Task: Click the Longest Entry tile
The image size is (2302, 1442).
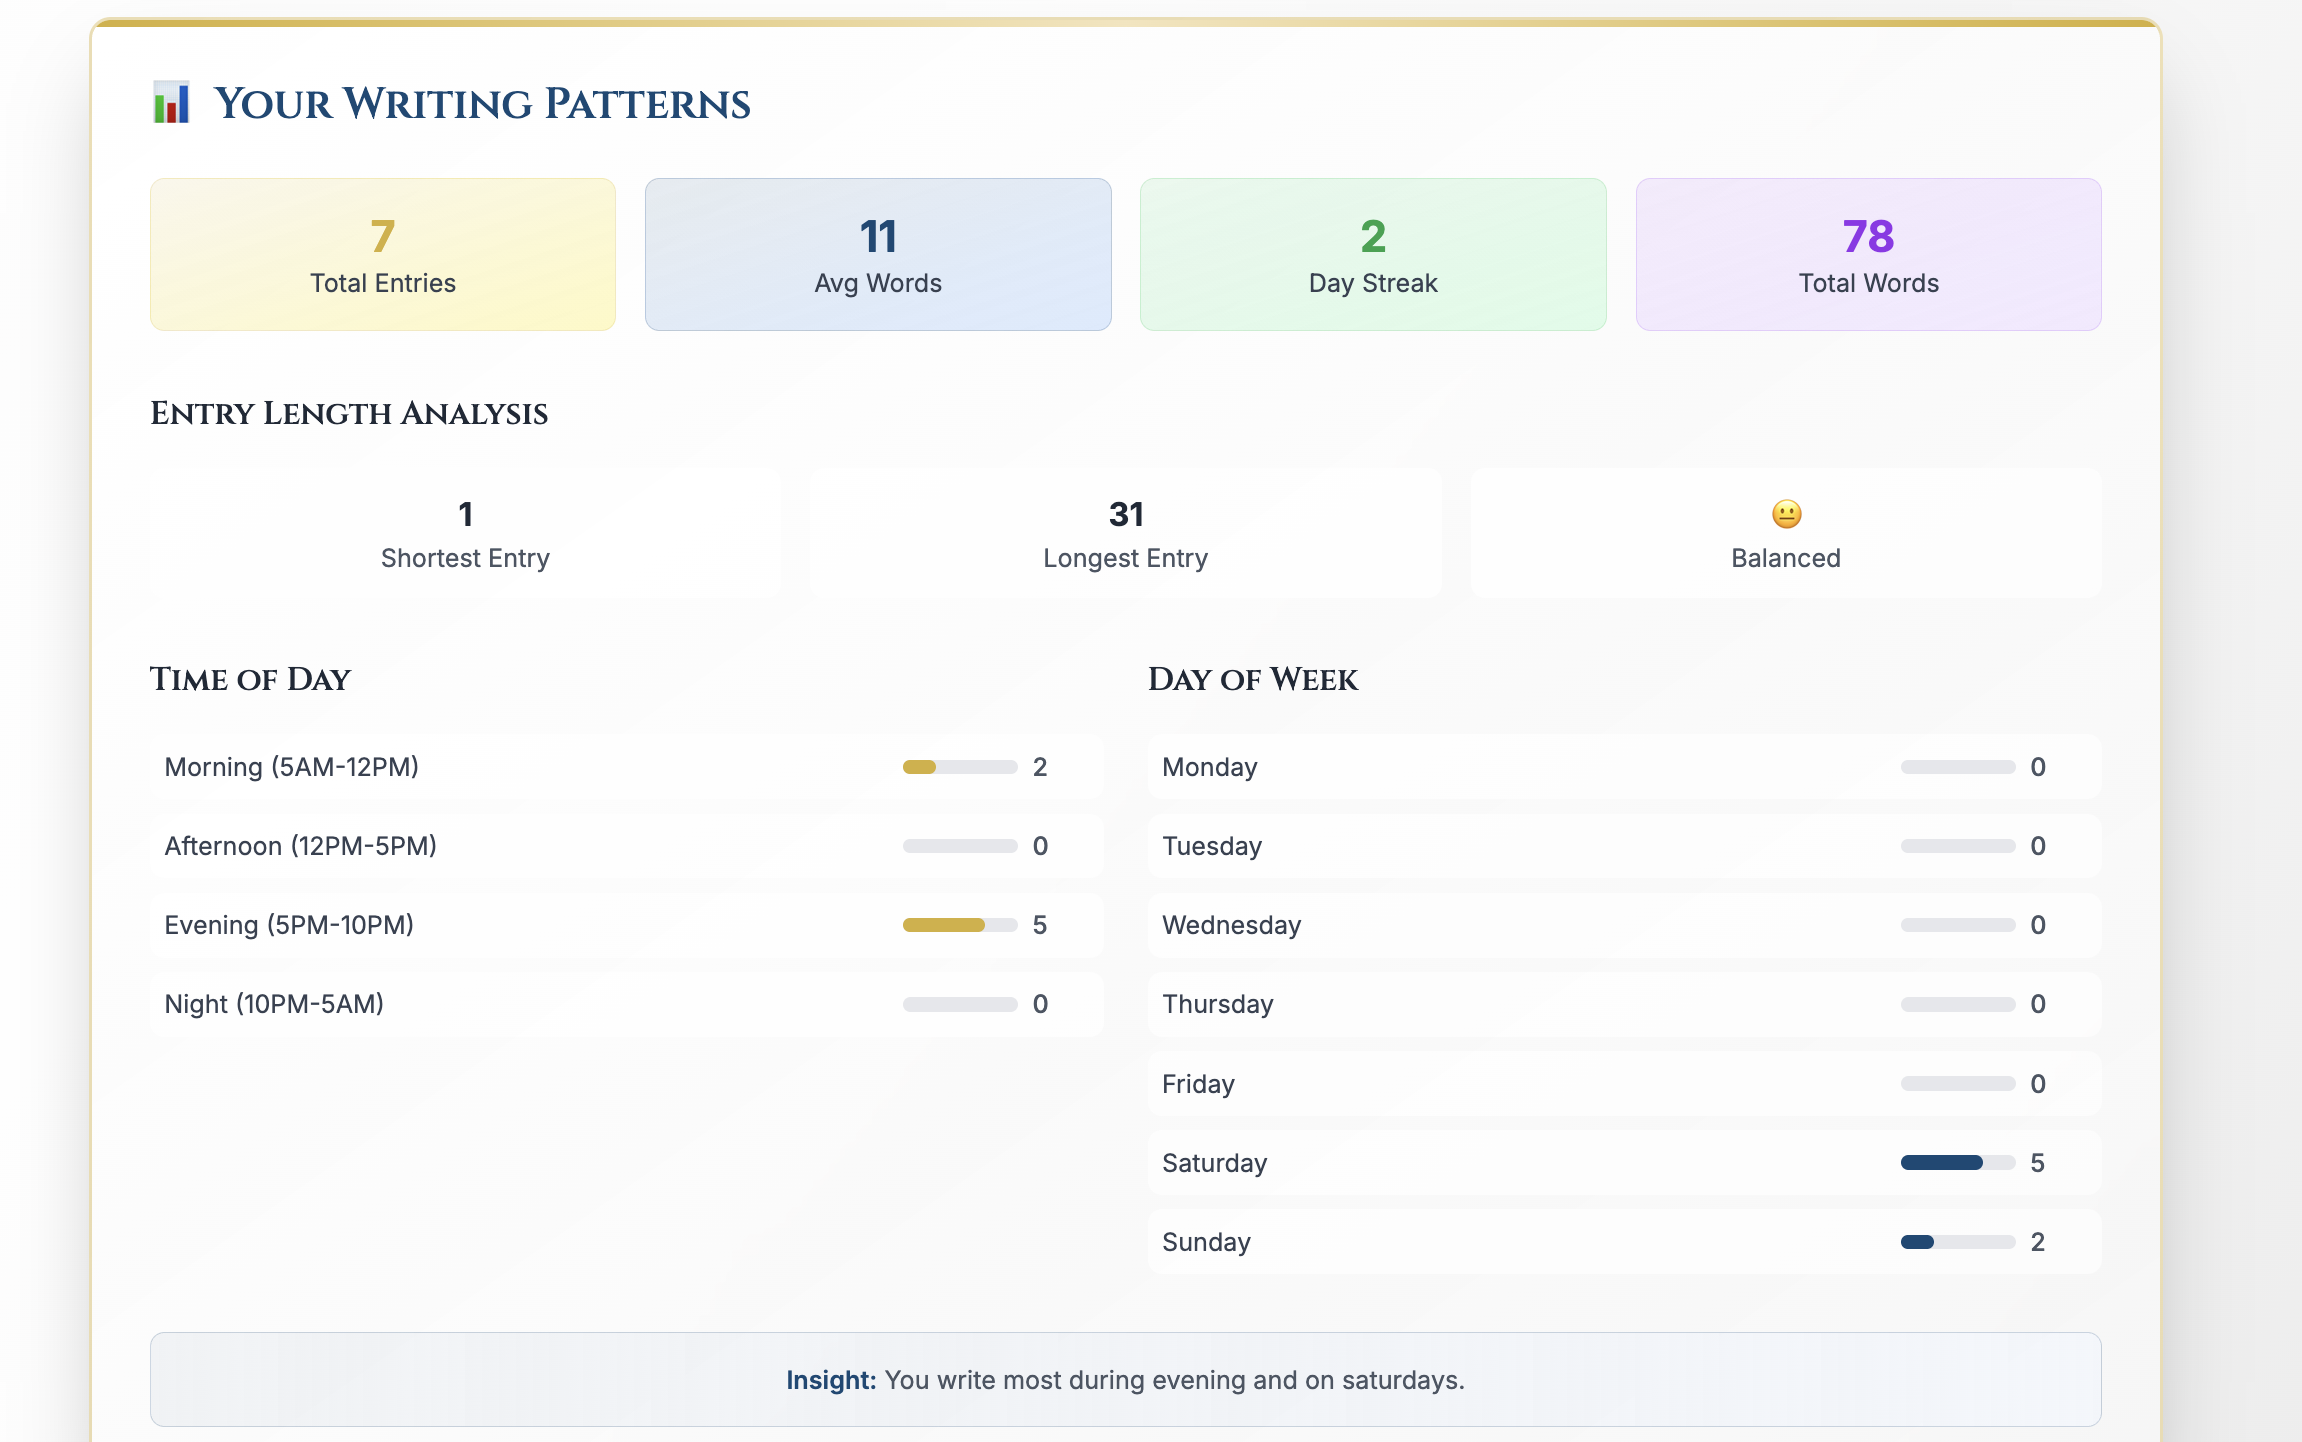Action: coord(1125,534)
